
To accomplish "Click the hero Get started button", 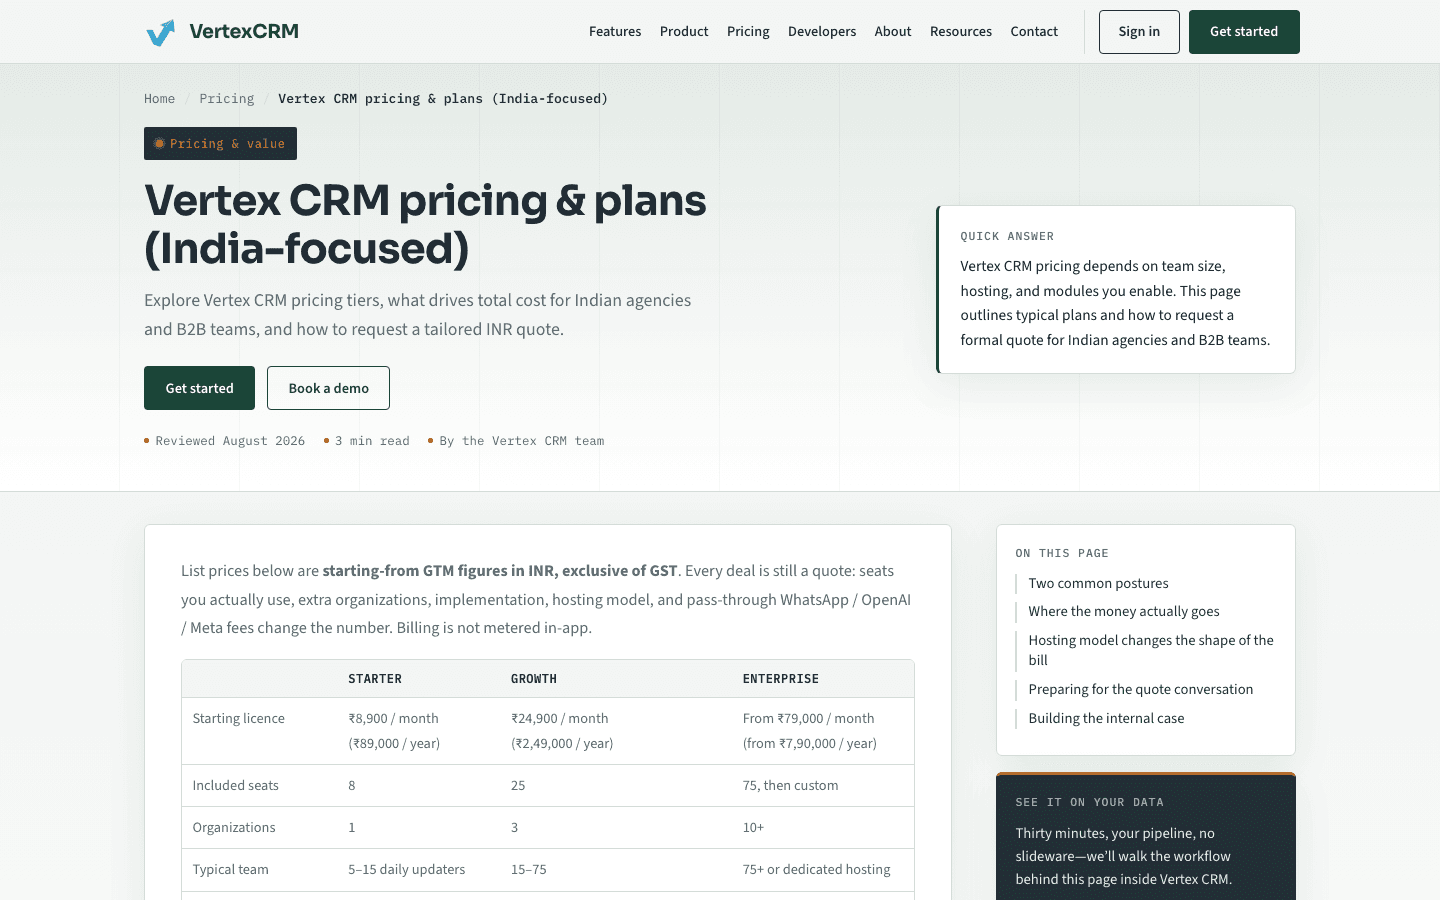I will coord(199,388).
